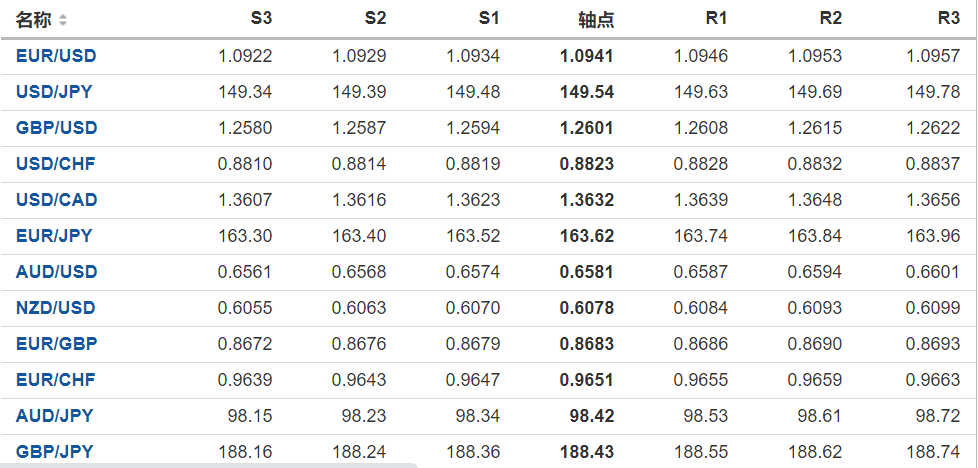Click the R3 column header
Image resolution: width=978 pixels, height=468 pixels.
coord(949,19)
